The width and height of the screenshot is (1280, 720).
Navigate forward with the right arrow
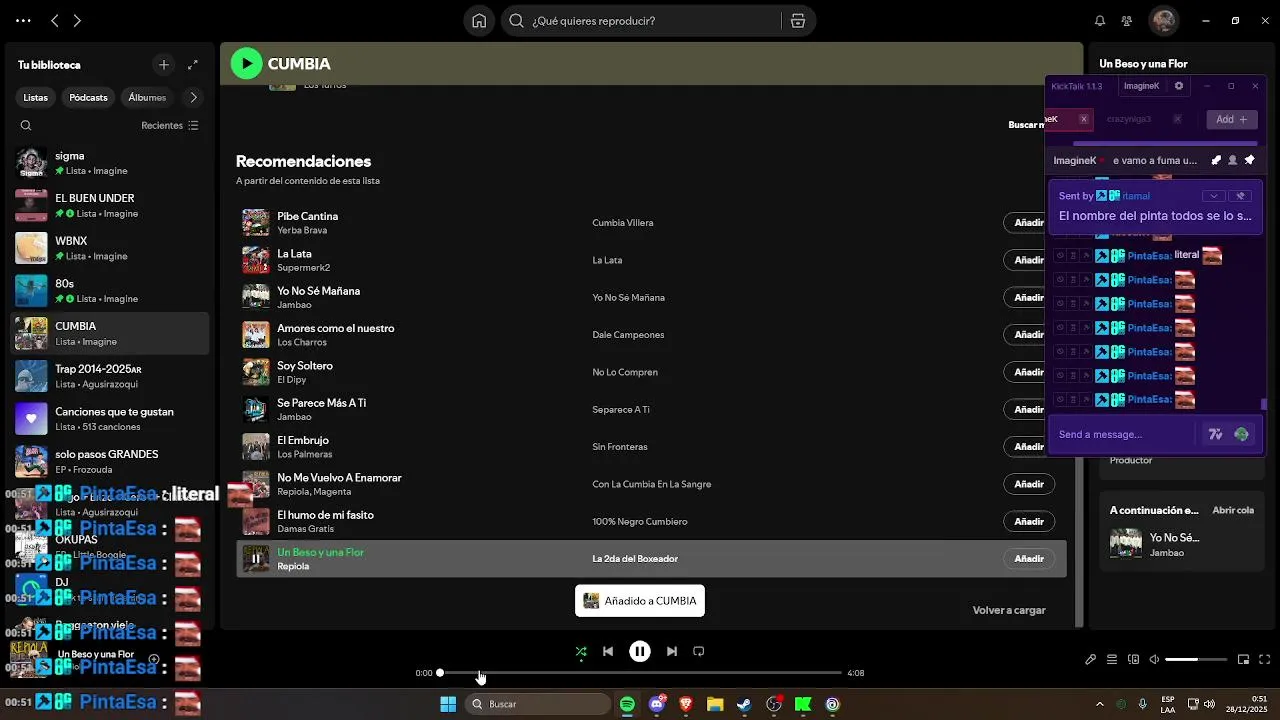(x=77, y=21)
